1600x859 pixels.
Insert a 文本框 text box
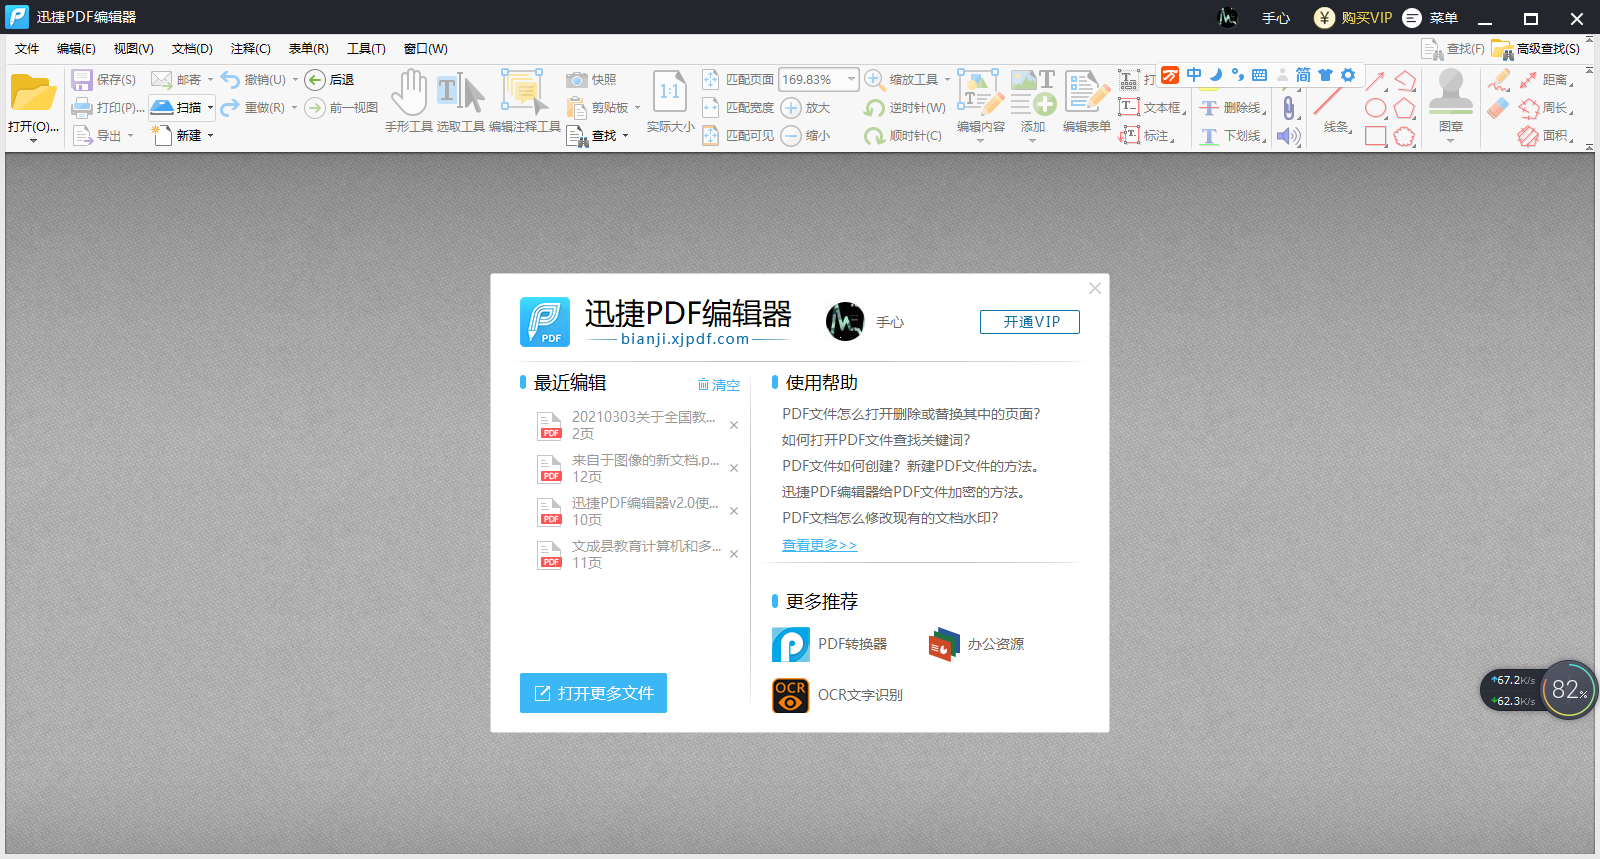pyautogui.click(x=1151, y=107)
